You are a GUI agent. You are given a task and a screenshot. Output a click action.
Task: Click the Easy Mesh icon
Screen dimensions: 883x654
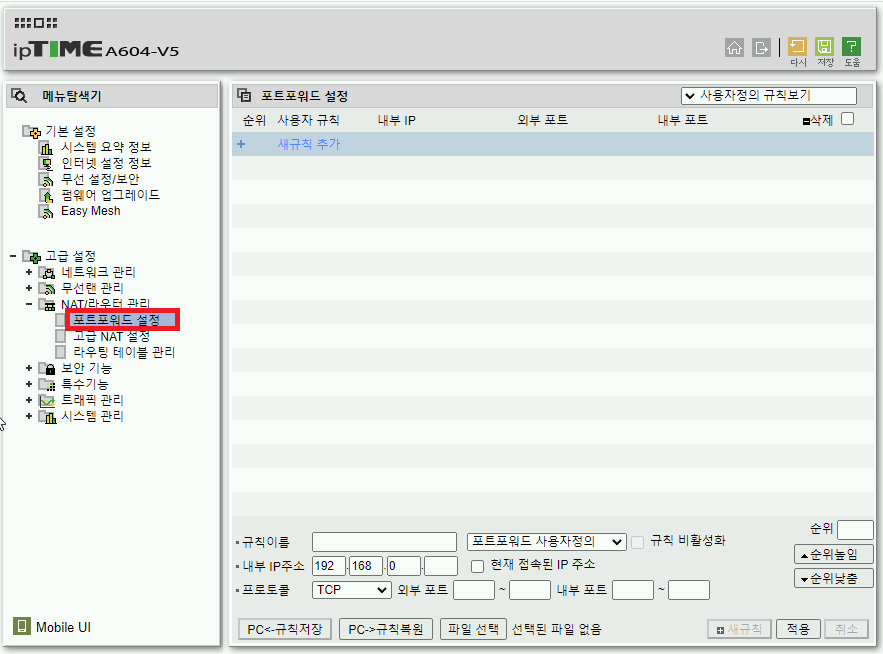coord(46,212)
